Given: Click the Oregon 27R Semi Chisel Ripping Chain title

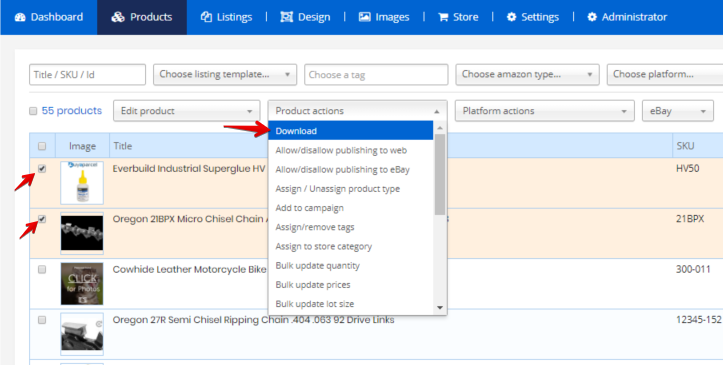Looking at the screenshot, I should 254,320.
